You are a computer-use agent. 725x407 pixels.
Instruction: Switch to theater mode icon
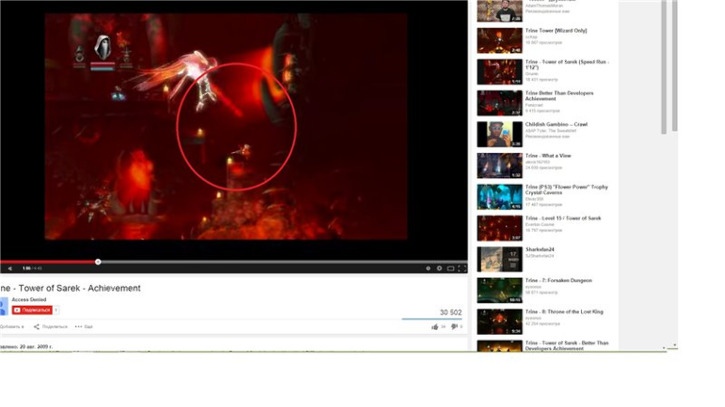point(450,268)
